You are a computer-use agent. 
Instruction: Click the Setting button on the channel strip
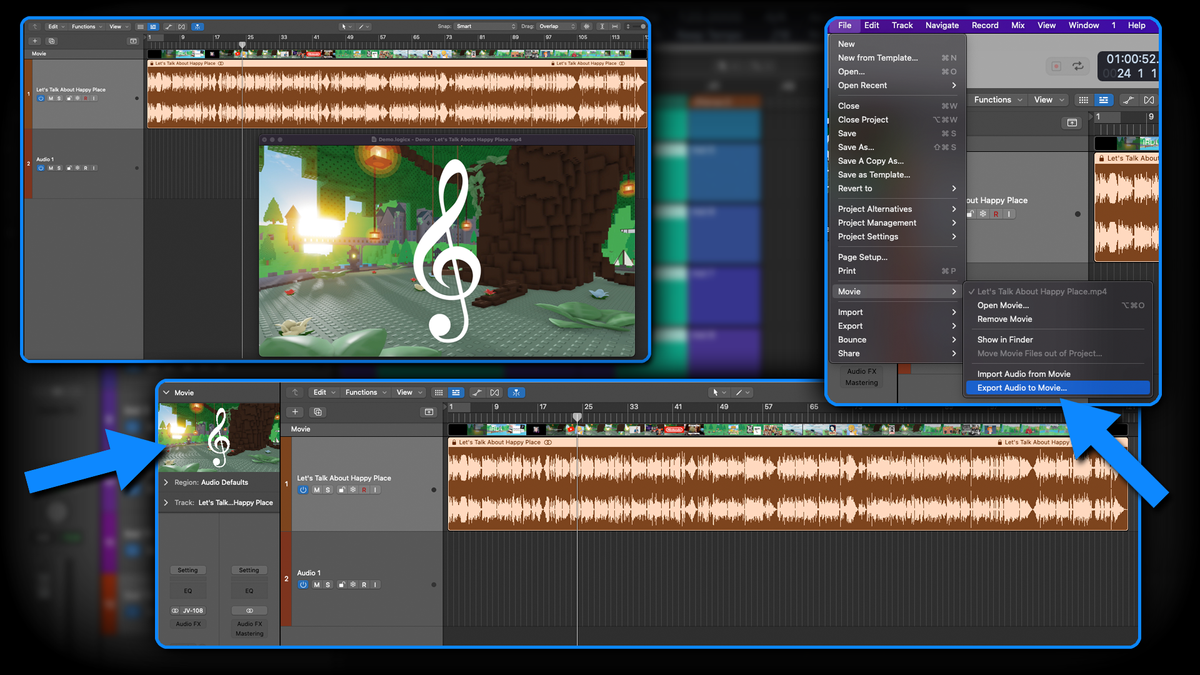point(187,570)
